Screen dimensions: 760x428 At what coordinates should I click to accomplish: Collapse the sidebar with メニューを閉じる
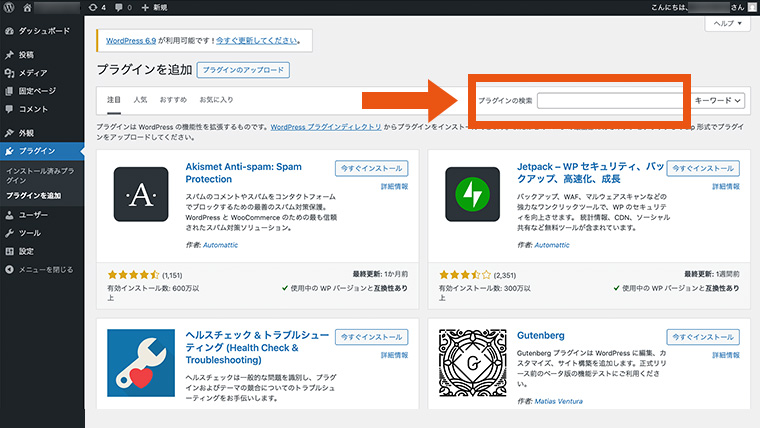(38, 269)
